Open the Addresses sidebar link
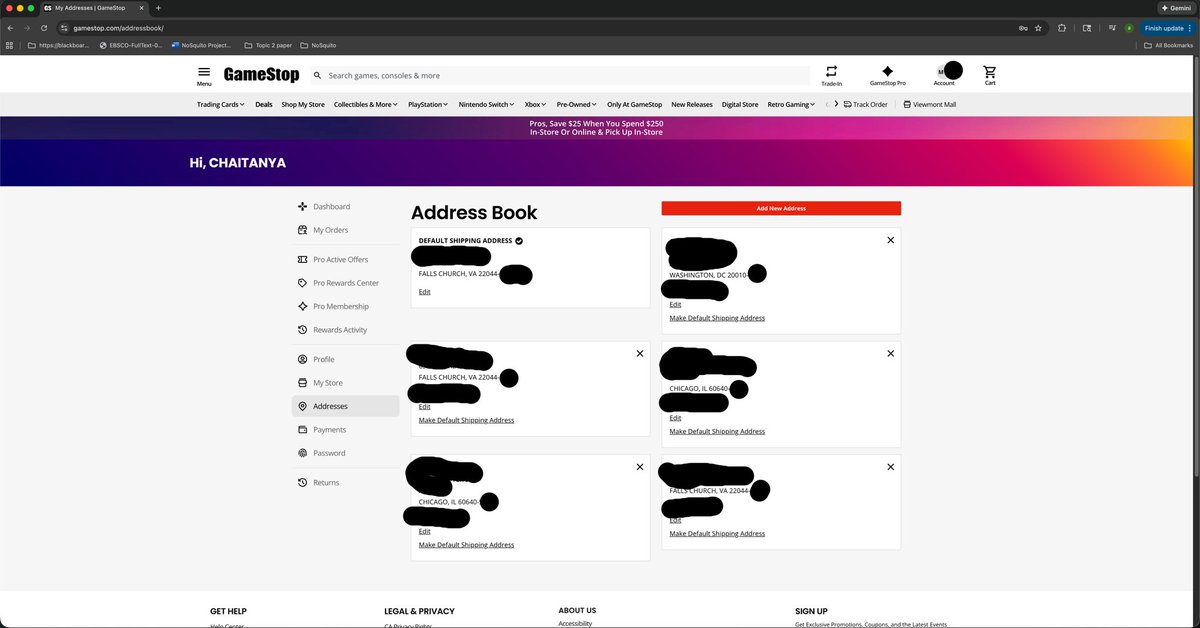This screenshot has height=628, width=1200. (345, 406)
